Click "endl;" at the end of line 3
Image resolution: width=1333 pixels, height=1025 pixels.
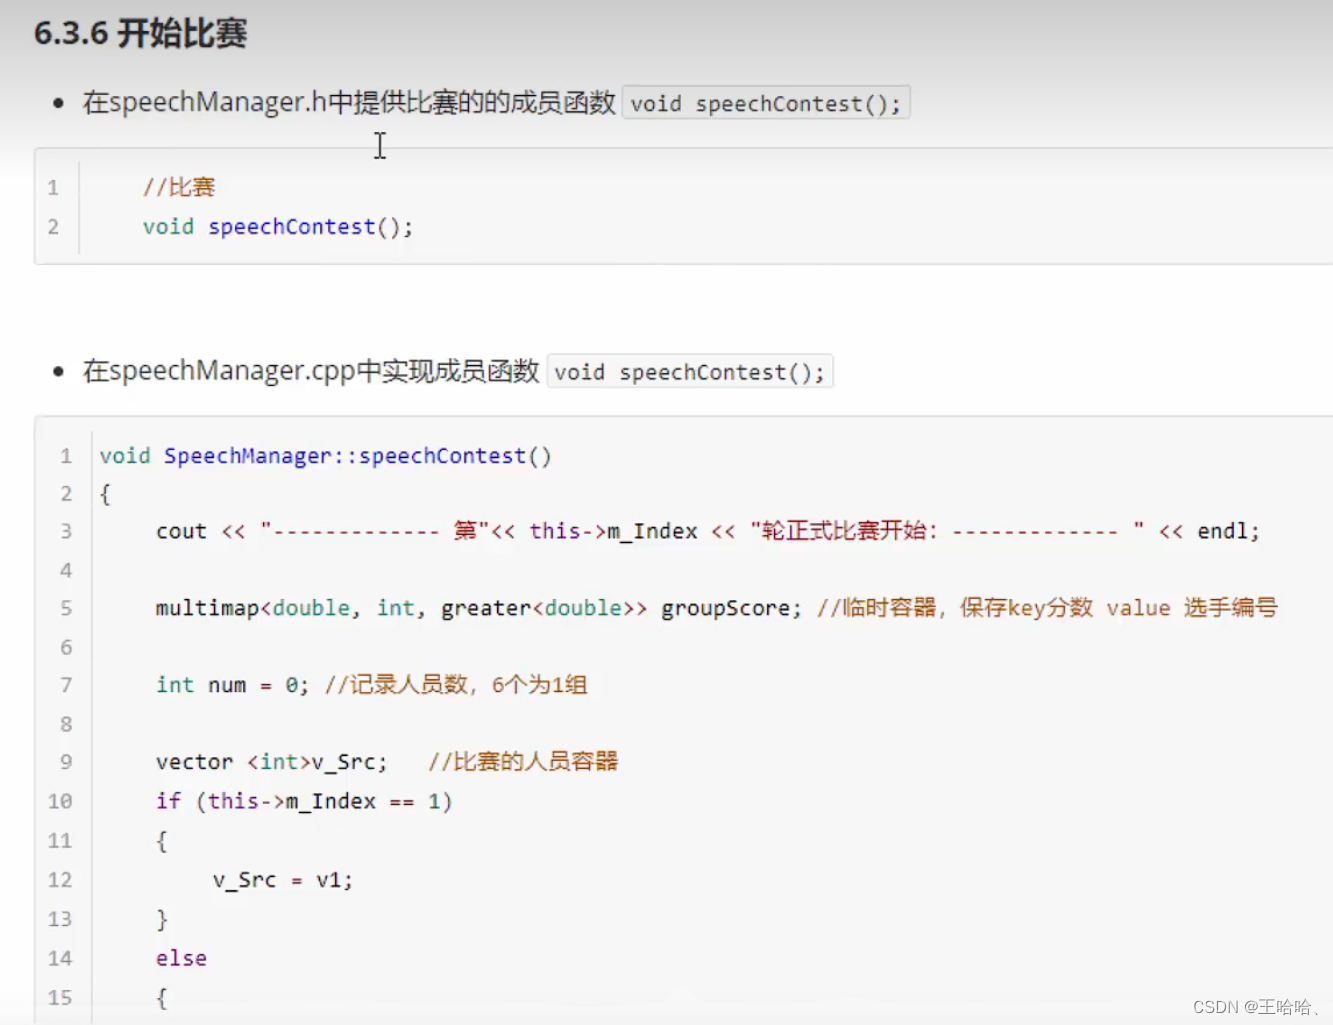coord(1228,531)
